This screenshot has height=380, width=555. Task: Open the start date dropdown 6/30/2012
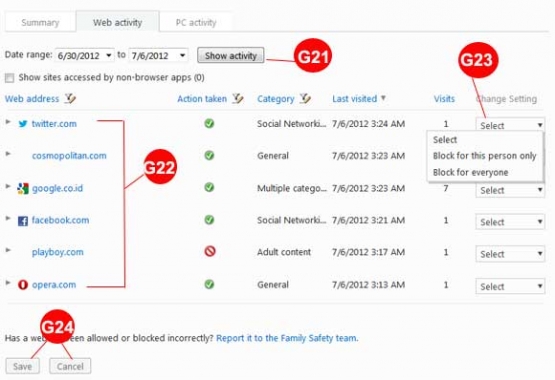point(85,56)
